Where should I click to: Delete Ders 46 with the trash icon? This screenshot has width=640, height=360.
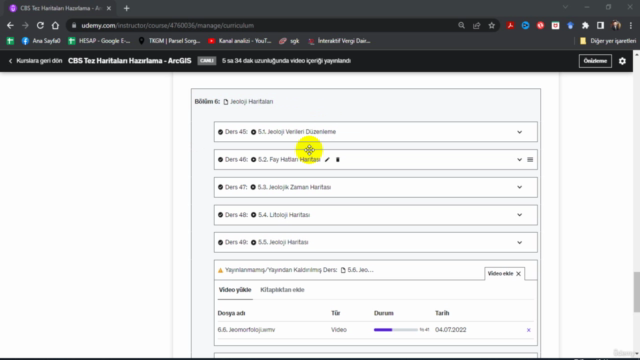point(338,160)
